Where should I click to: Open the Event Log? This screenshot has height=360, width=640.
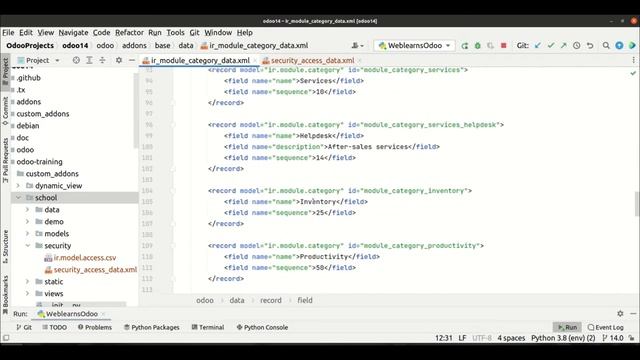(606, 327)
